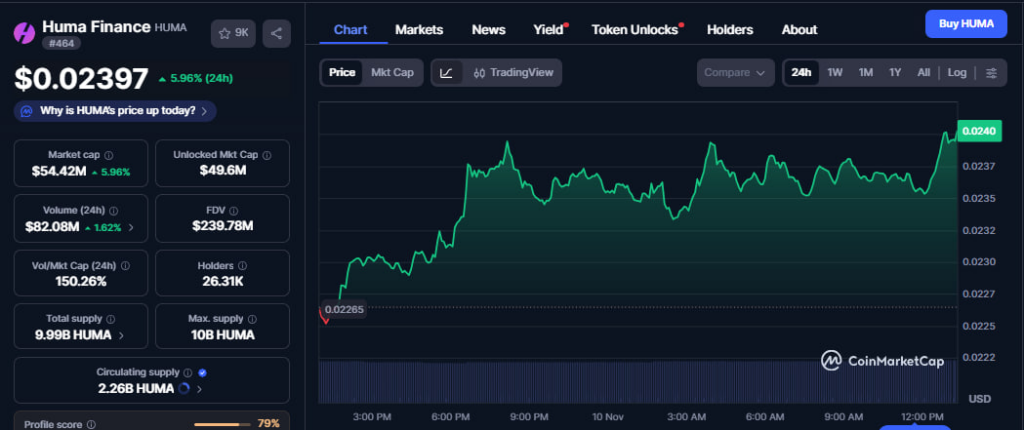This screenshot has height=430, width=1024.
Task: Click the AI icon beside price question
Action: tap(26, 111)
